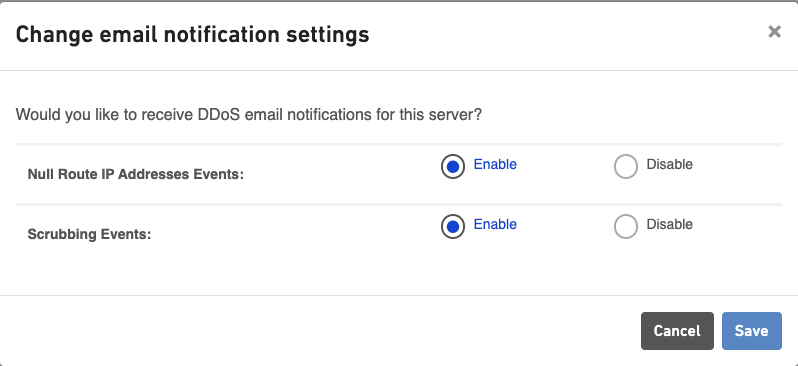Image resolution: width=798 pixels, height=366 pixels.
Task: Click the divider line above Null Route row
Action: click(x=398, y=145)
